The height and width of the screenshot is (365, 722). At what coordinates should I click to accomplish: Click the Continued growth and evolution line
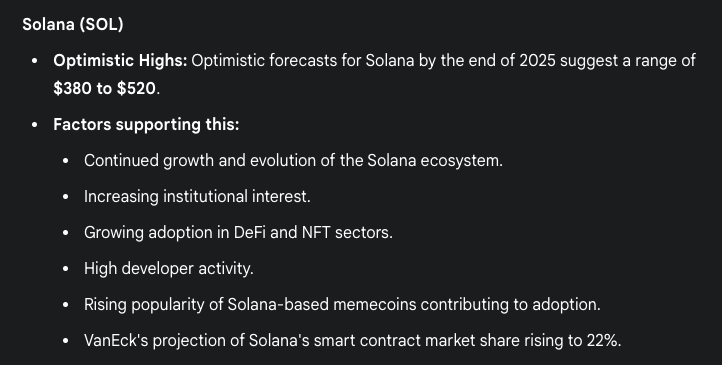[x=293, y=160]
